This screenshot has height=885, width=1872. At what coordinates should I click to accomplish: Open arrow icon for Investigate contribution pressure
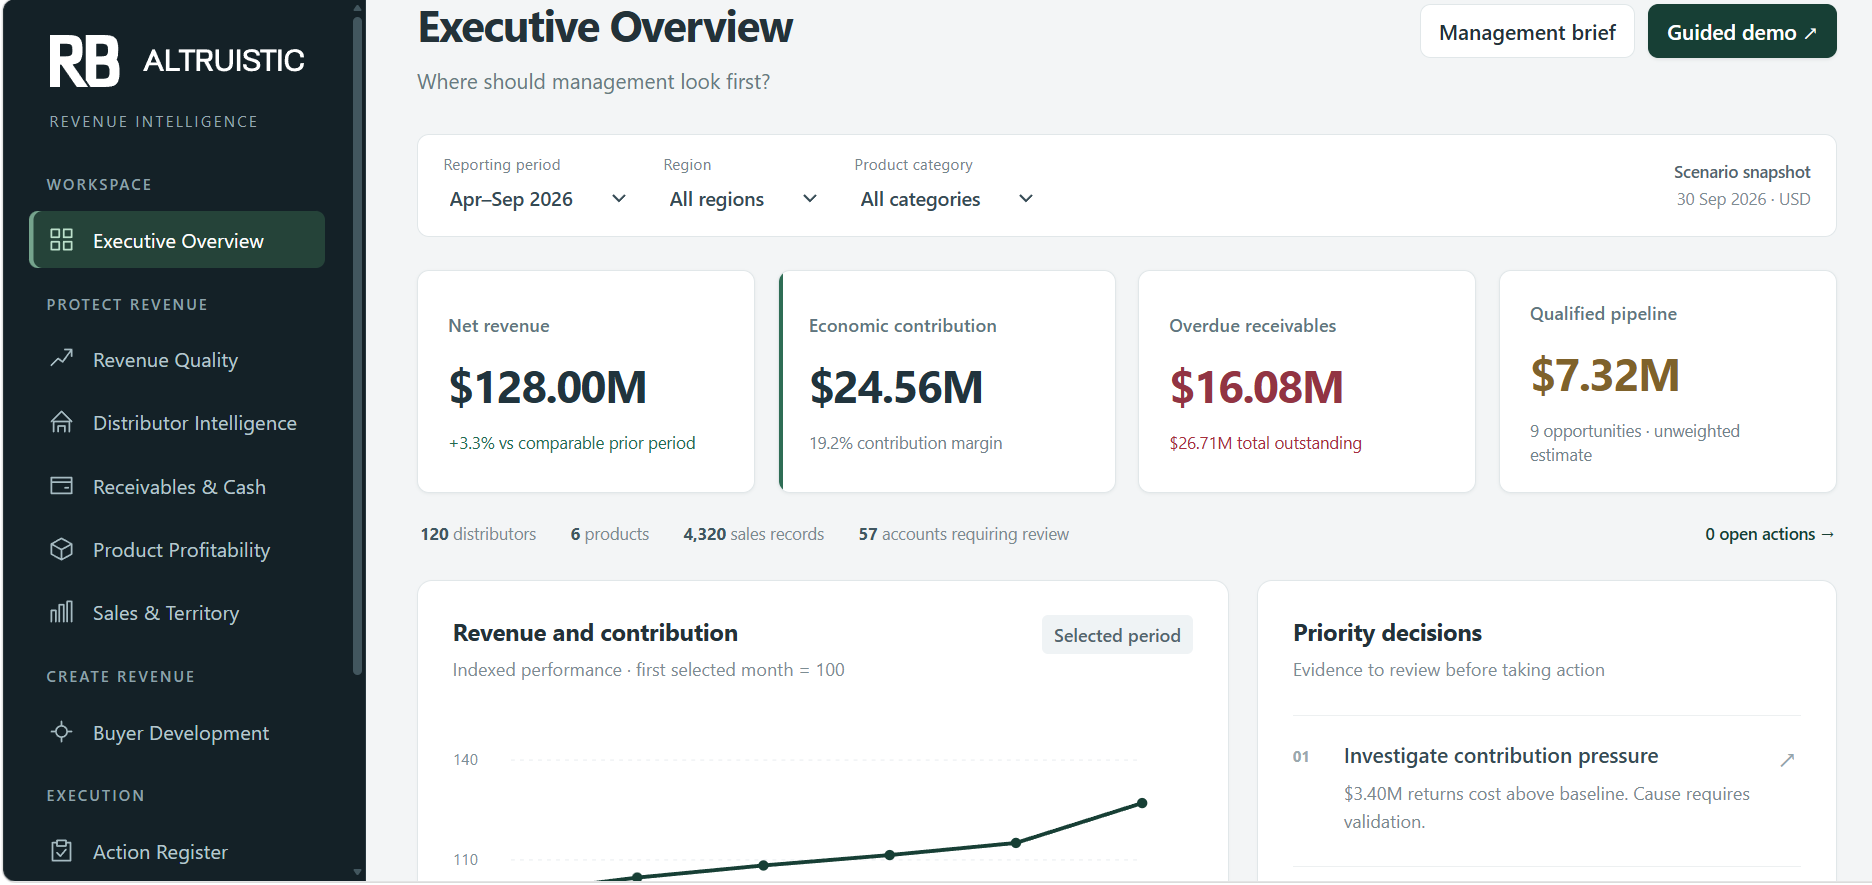pyautogui.click(x=1787, y=760)
